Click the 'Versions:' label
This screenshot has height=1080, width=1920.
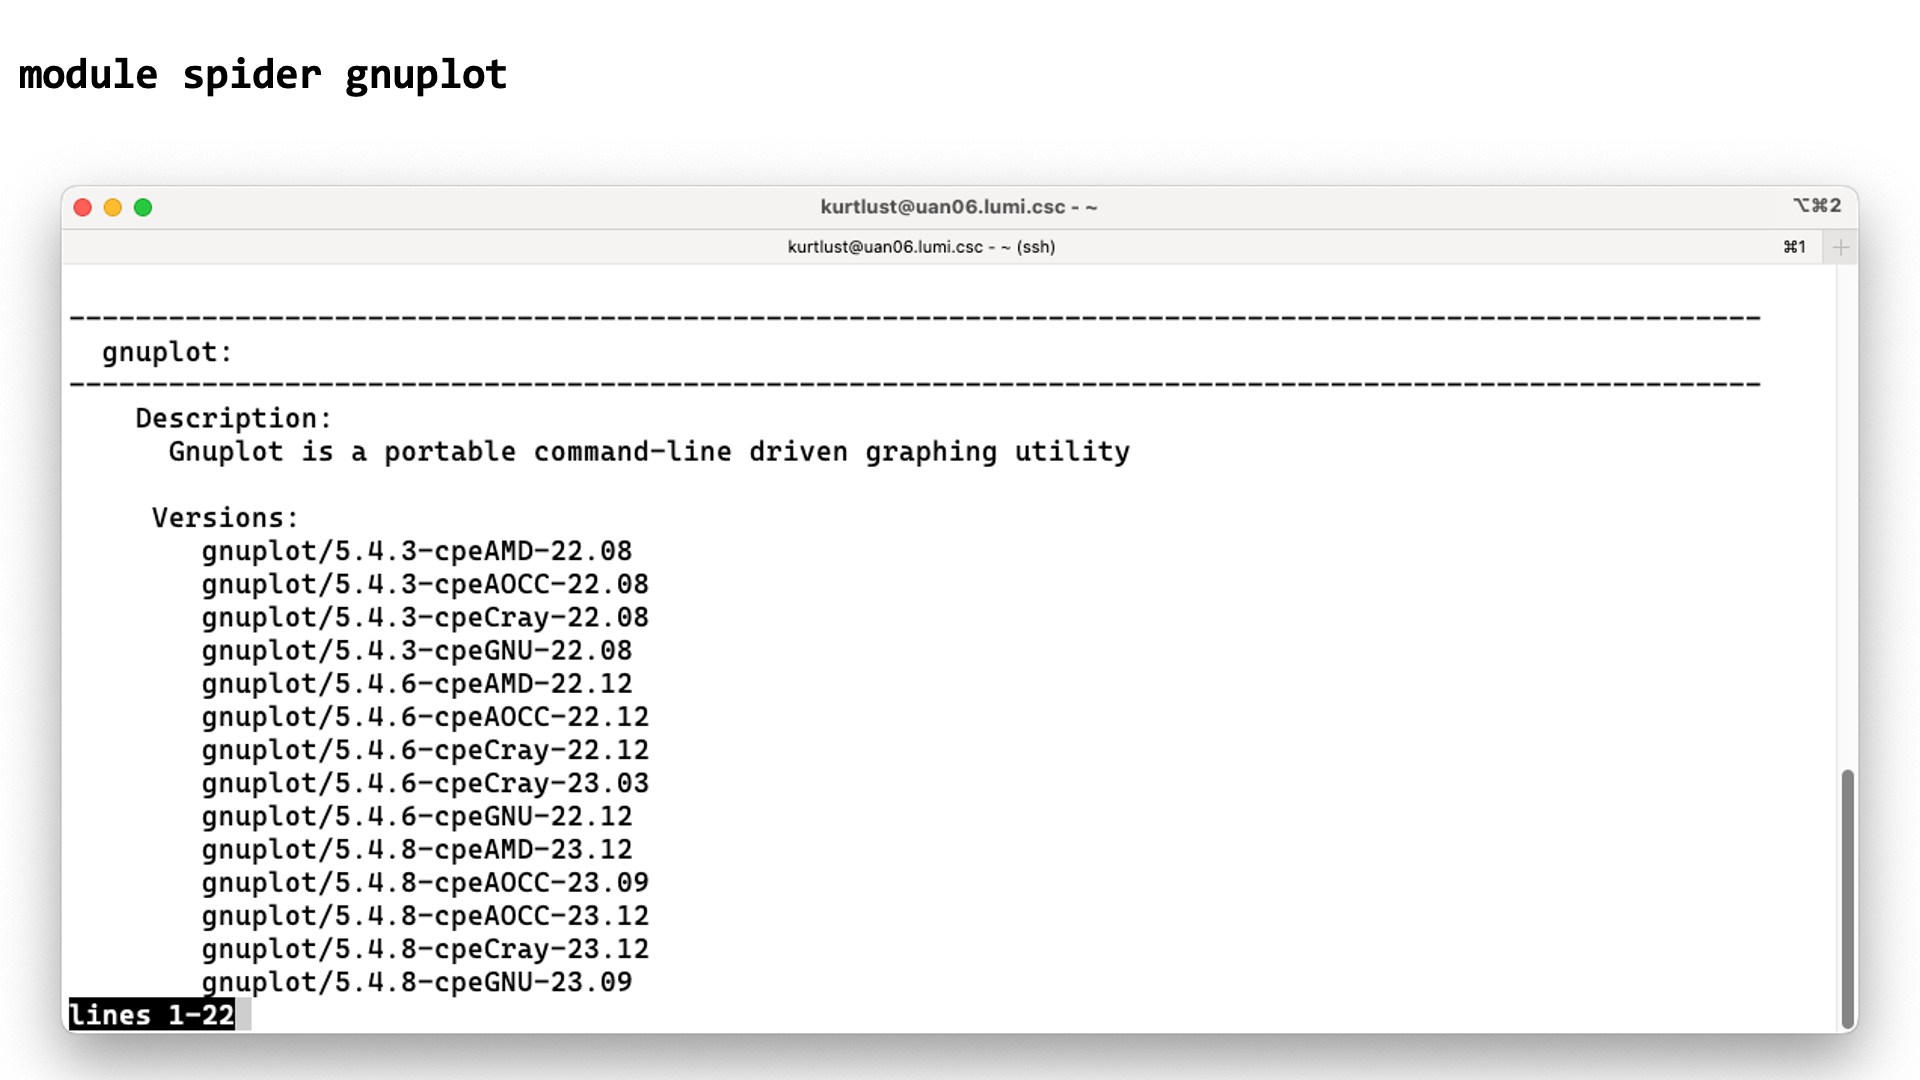pos(225,518)
